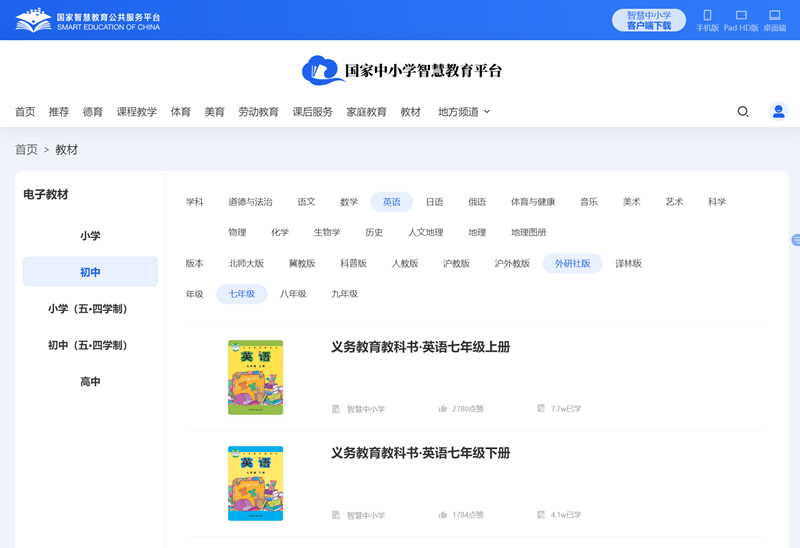Filter subject by 语文
The height and width of the screenshot is (548, 800).
[x=306, y=202]
